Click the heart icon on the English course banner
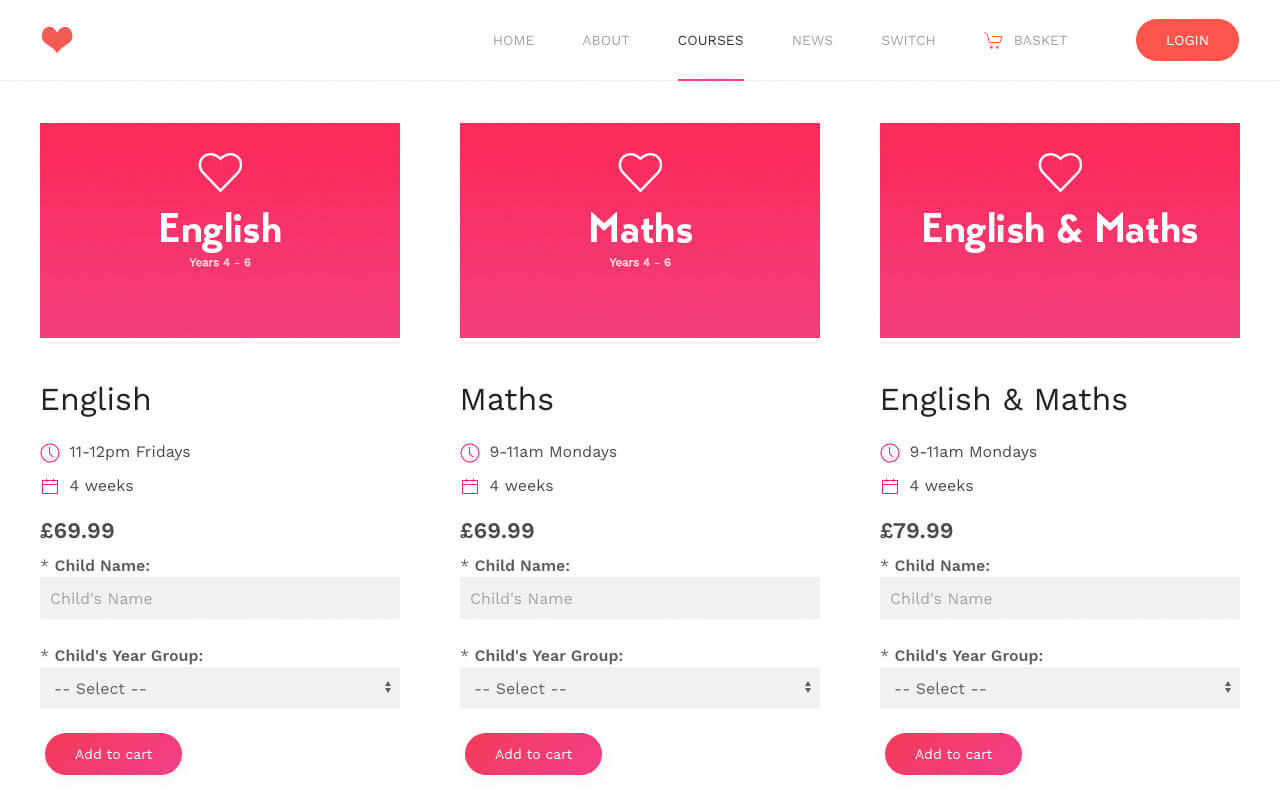Viewport: 1280px width, 800px height. pyautogui.click(x=220, y=171)
